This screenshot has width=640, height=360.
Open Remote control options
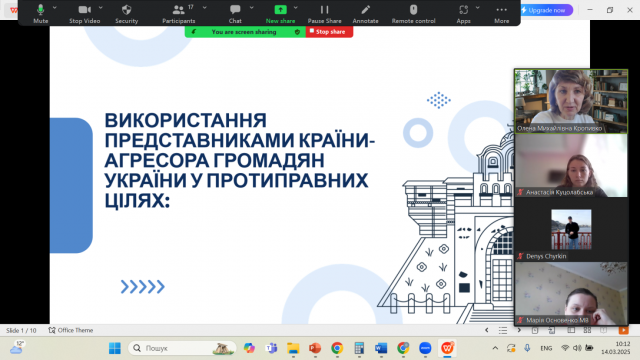coord(413,13)
